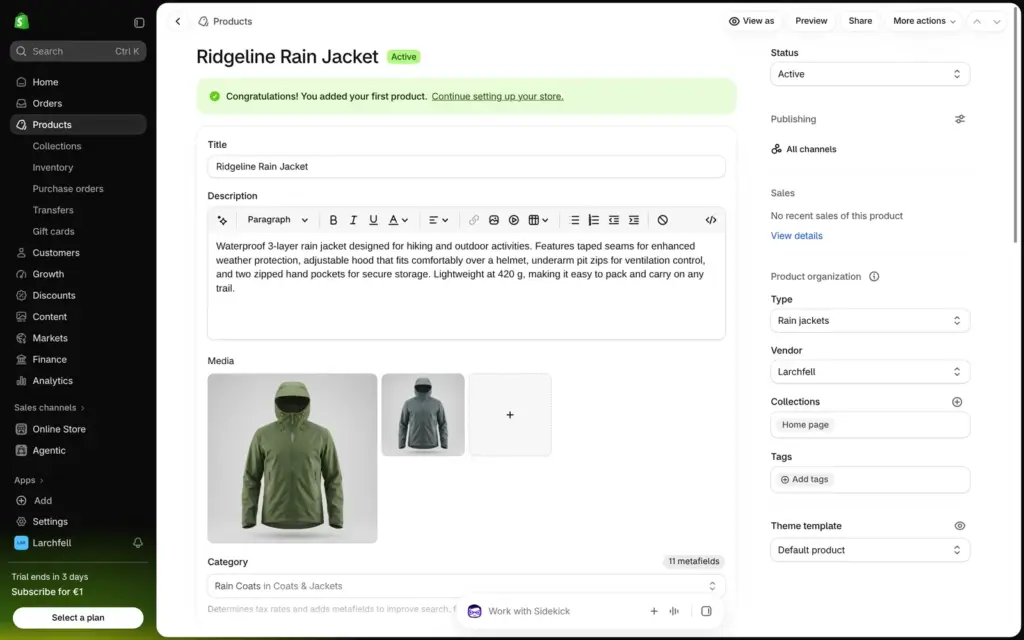Toggle bold formatting in description

click(333, 220)
